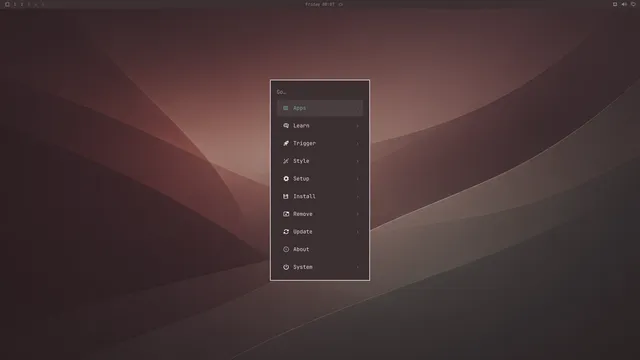Choose the Install menu entry
Viewport: 640px width, 360px height.
[320, 196]
